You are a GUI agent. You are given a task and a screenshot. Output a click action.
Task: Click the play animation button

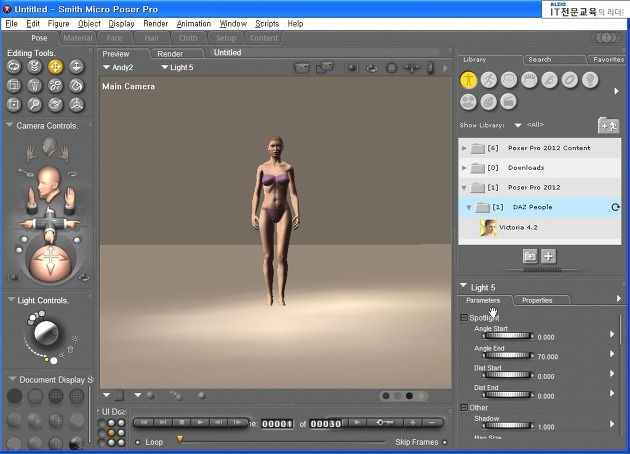(x=200, y=422)
